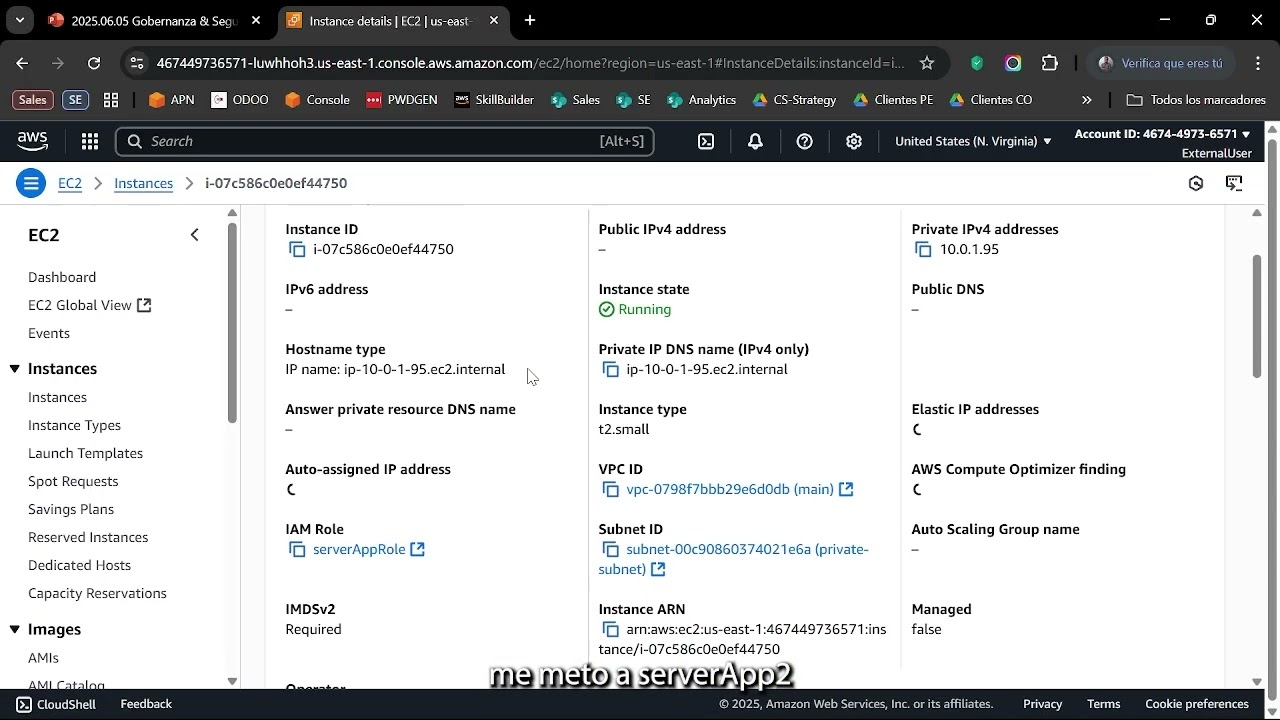
Task: Open bookmark apps grid icon
Action: 111,100
